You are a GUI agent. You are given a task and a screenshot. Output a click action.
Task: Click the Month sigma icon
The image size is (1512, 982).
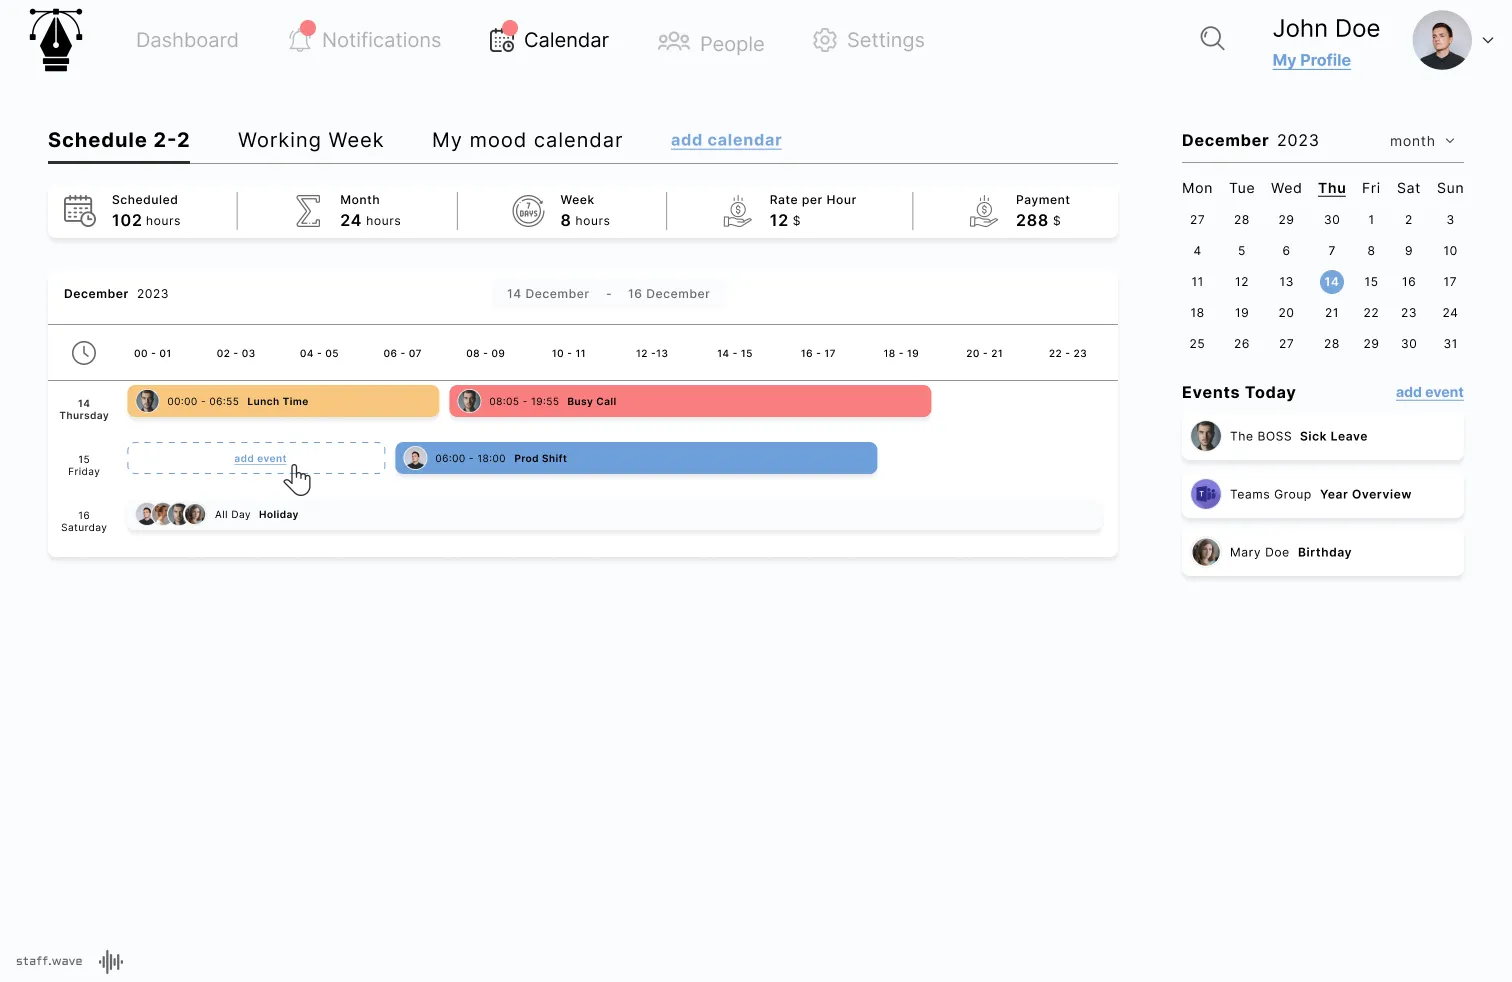point(308,210)
